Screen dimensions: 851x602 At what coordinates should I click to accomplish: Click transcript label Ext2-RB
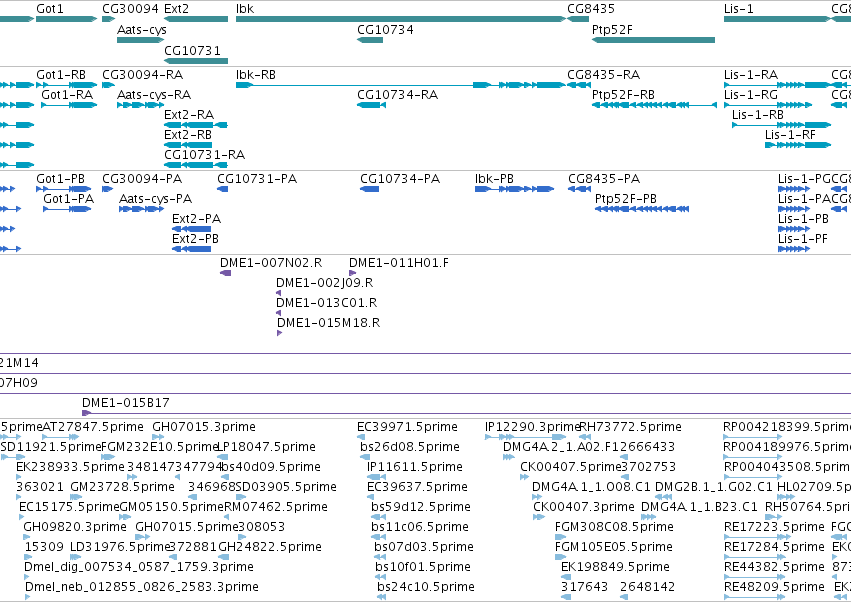(x=188, y=135)
